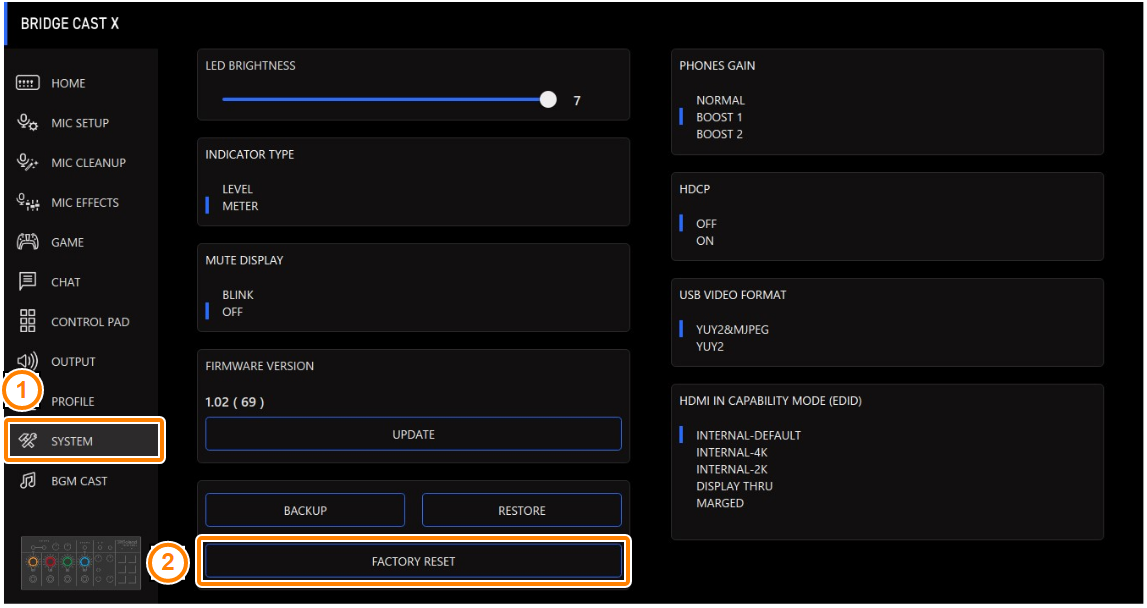
Task: Select INTERNAL-2K EDID mode
Action: tap(732, 469)
